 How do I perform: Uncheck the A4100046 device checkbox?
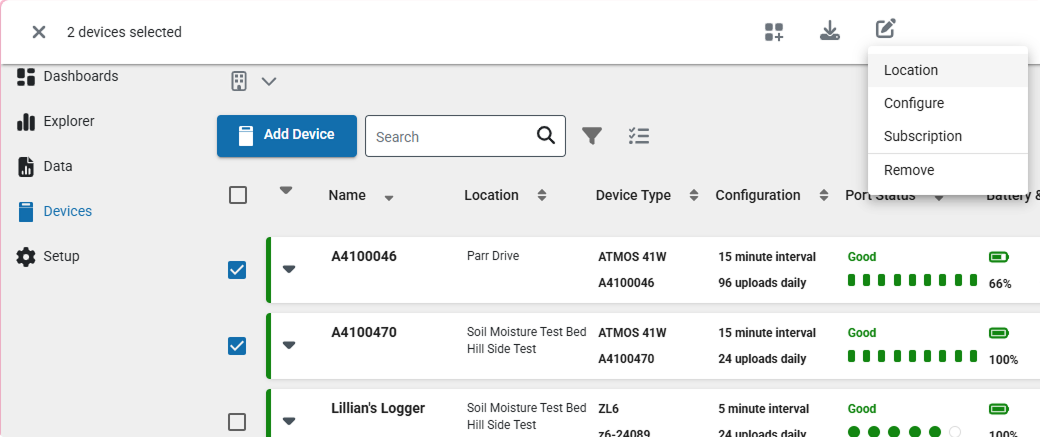pyautogui.click(x=237, y=270)
